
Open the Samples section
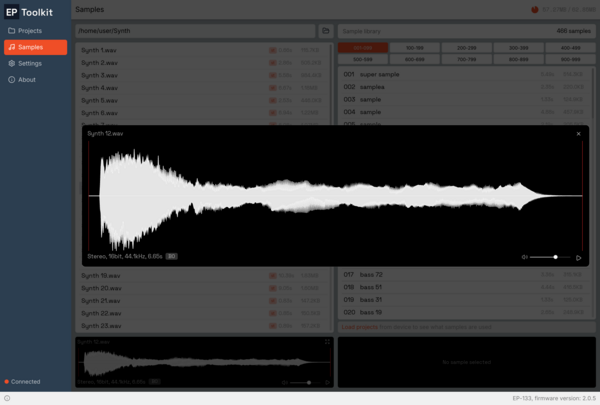coord(36,47)
